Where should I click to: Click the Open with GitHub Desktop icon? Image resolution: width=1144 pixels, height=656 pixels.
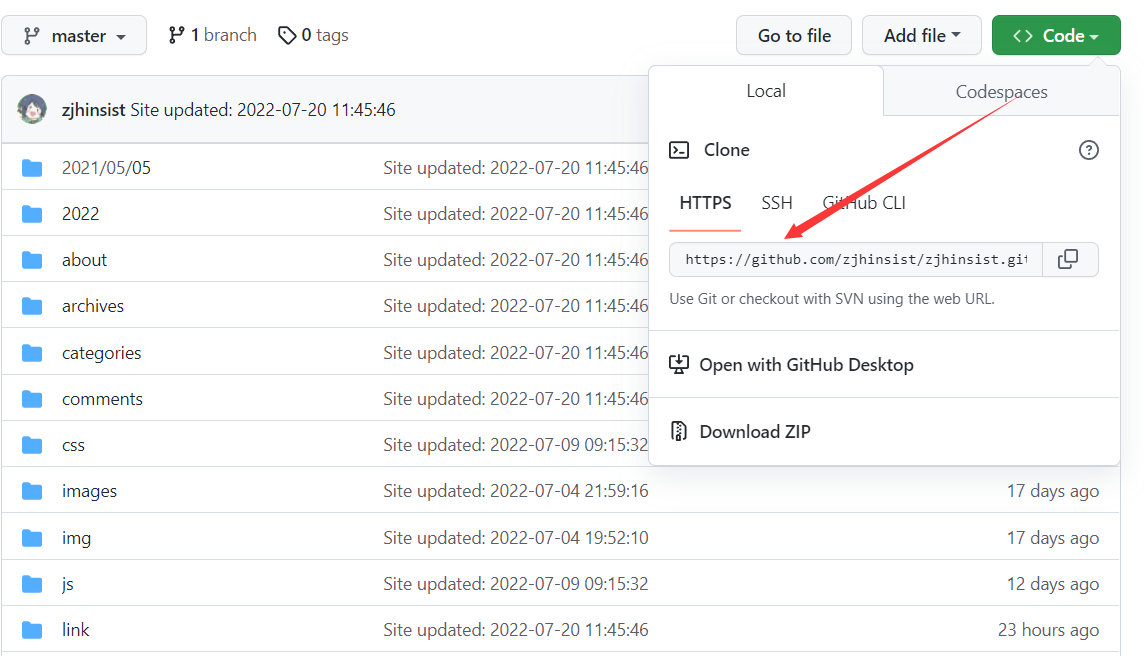679,365
